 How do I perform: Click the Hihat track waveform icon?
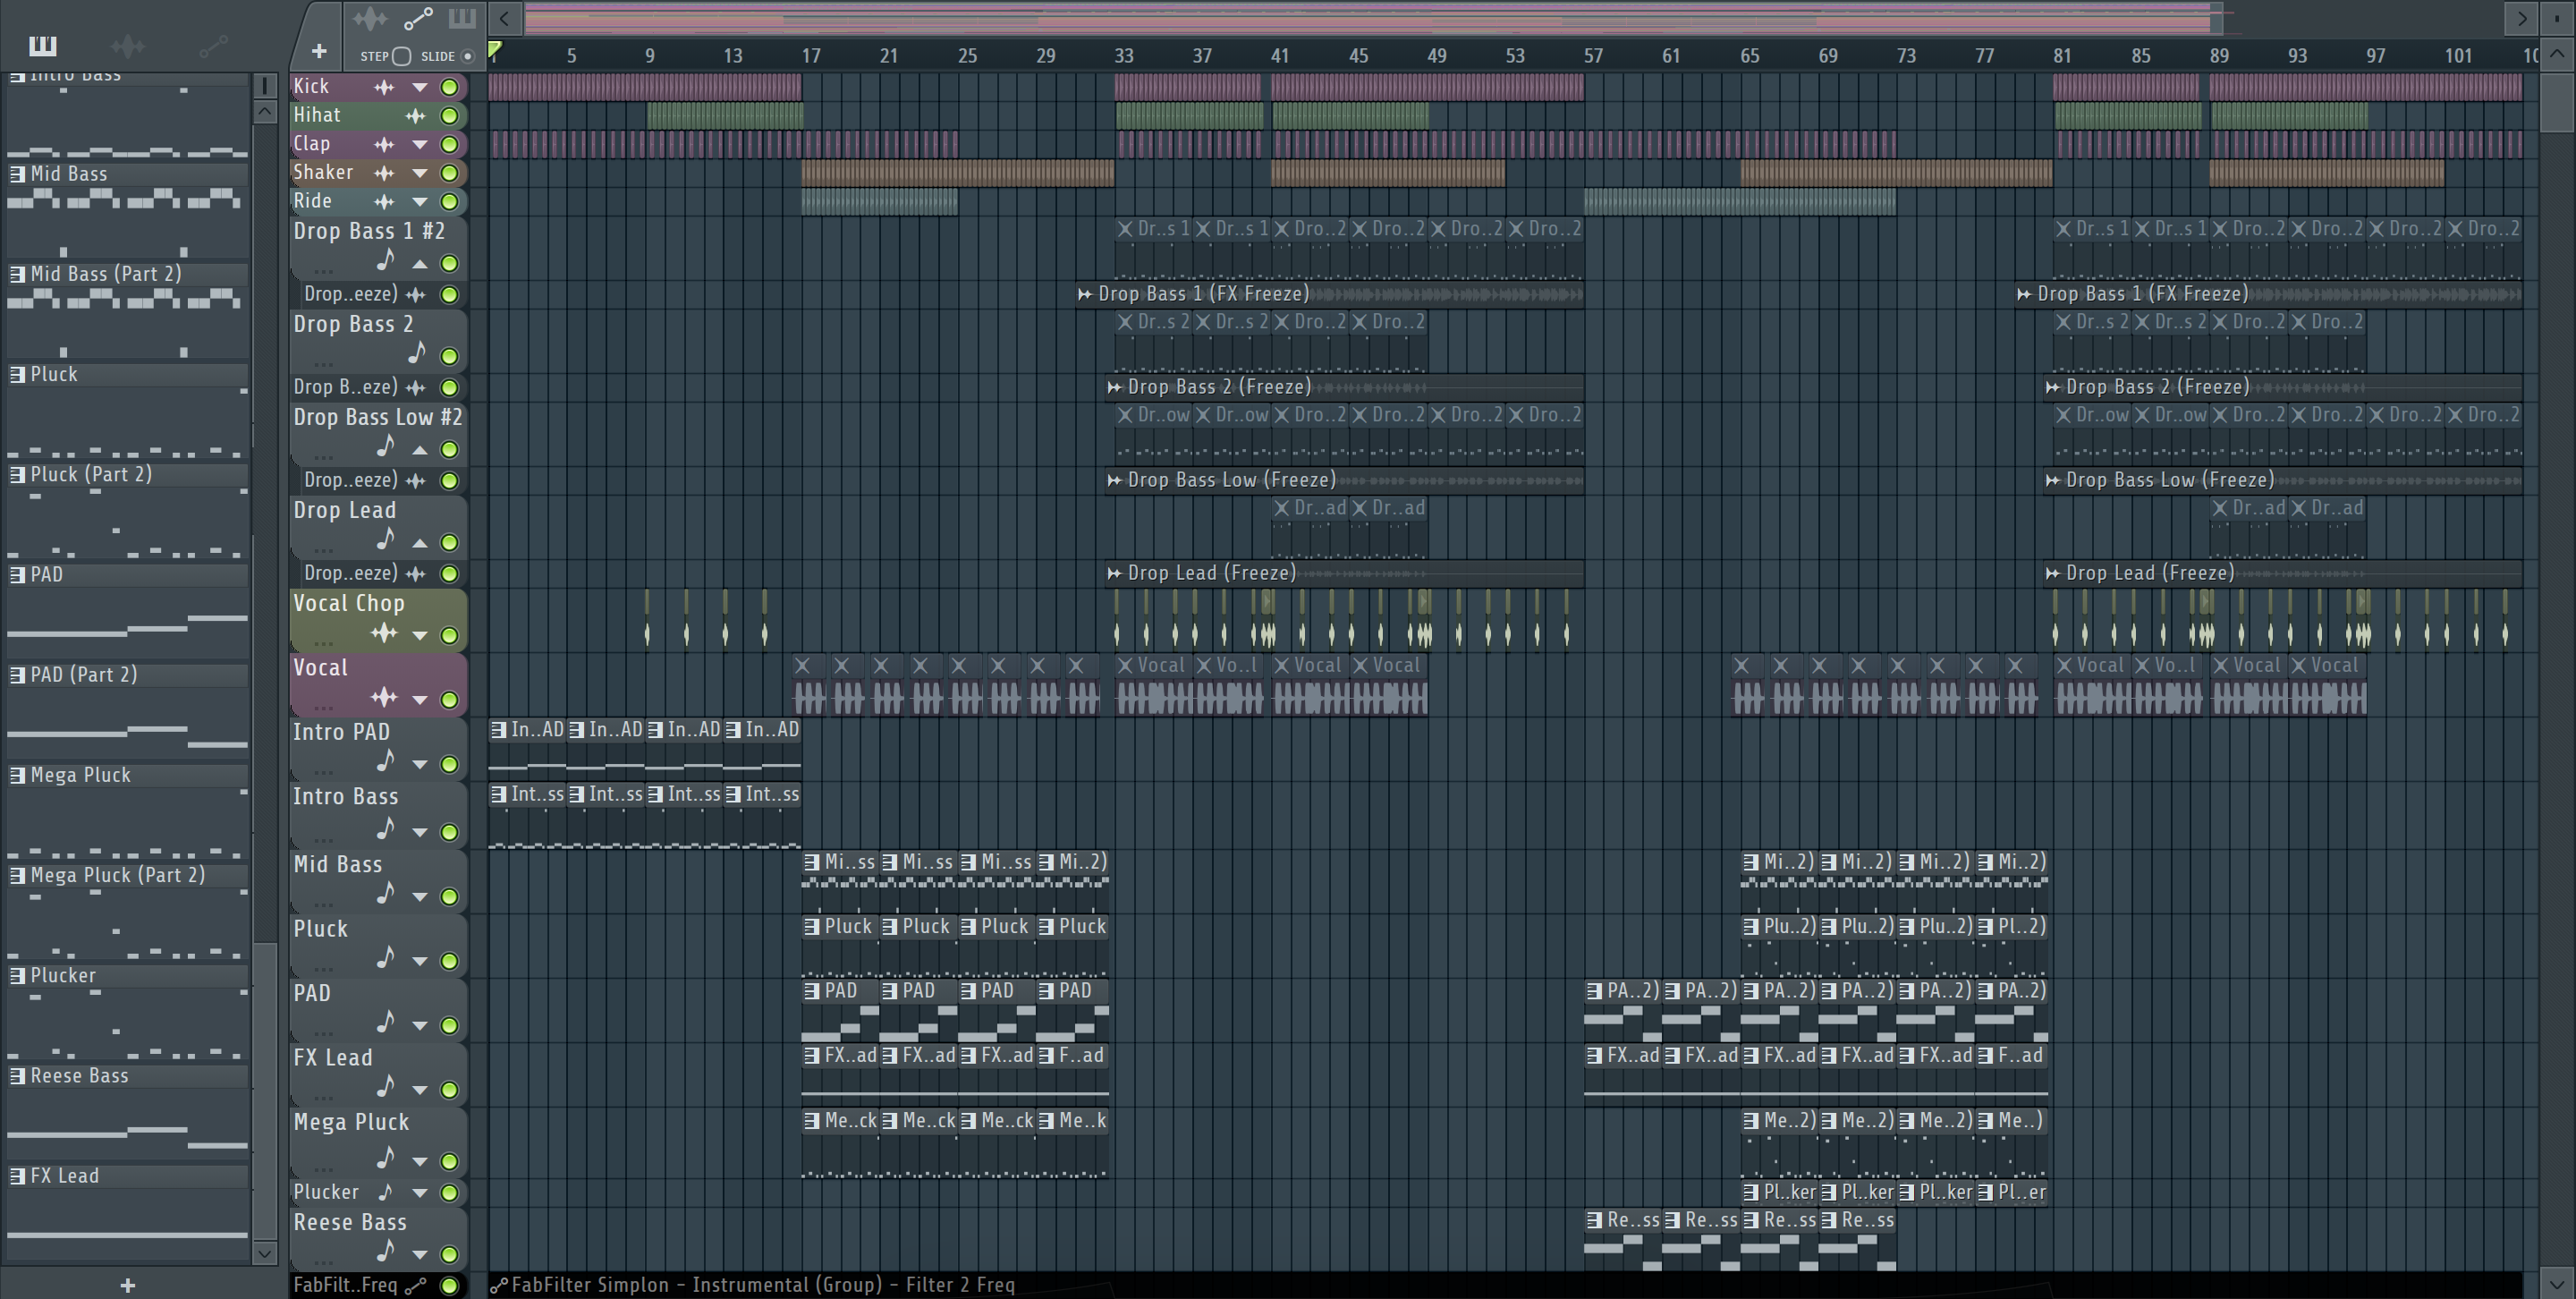coord(414,116)
